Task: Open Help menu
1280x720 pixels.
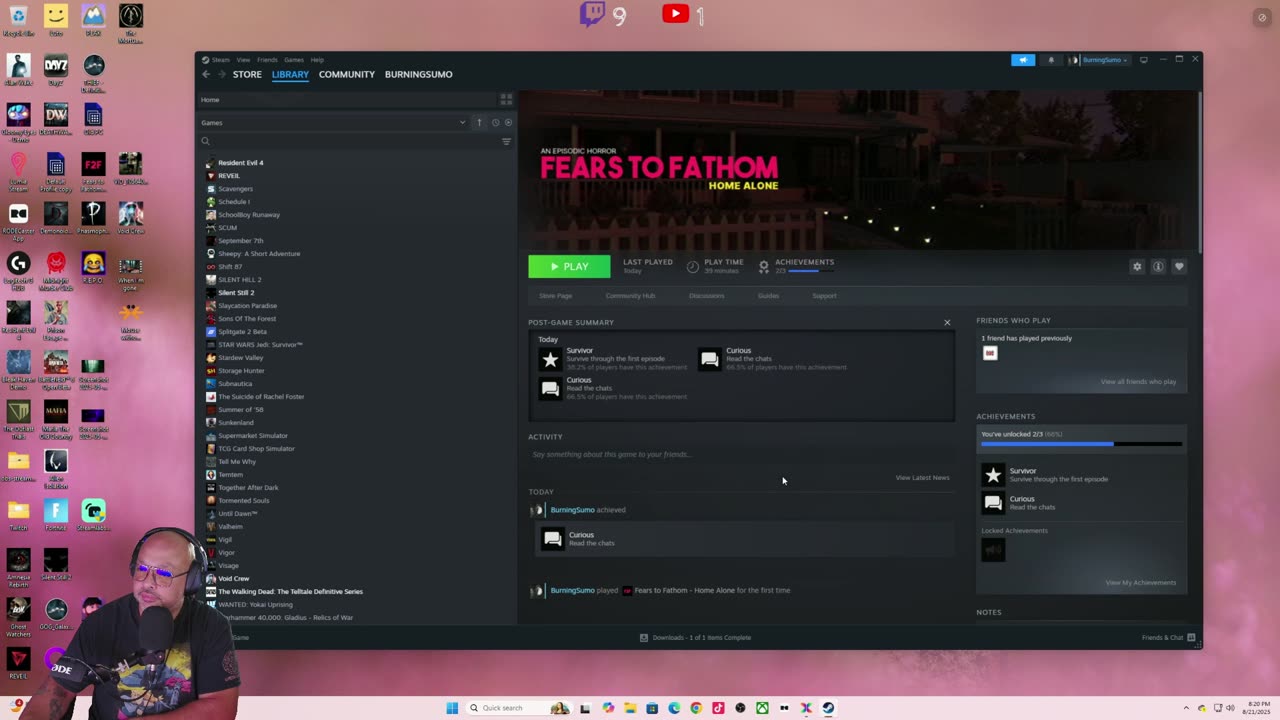Action: point(317,60)
